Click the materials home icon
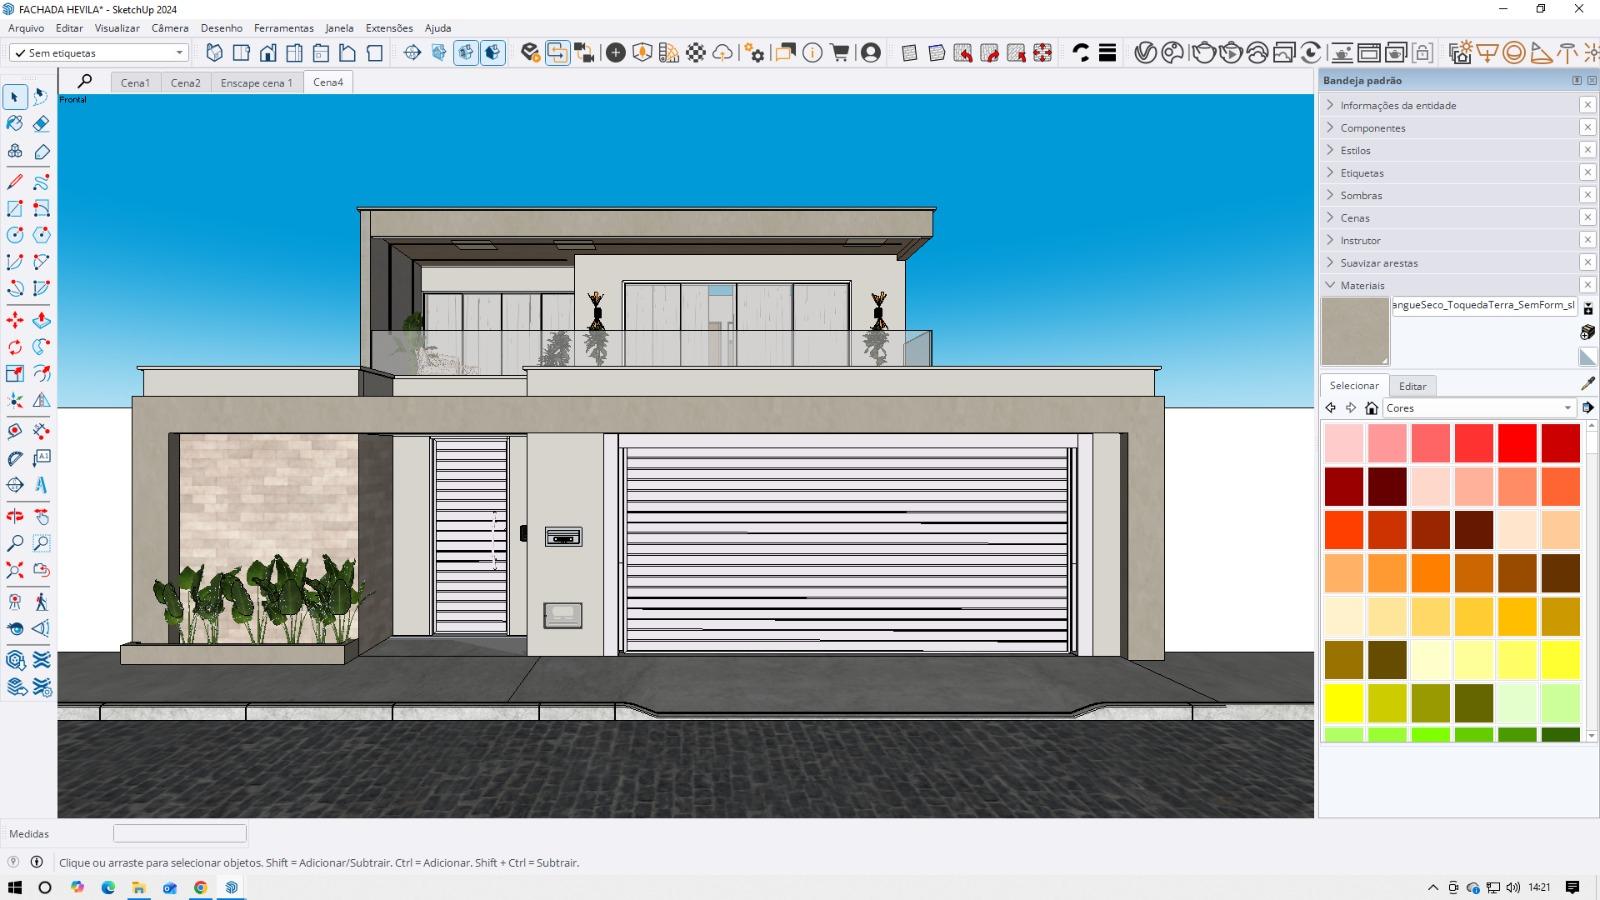 coord(1371,408)
